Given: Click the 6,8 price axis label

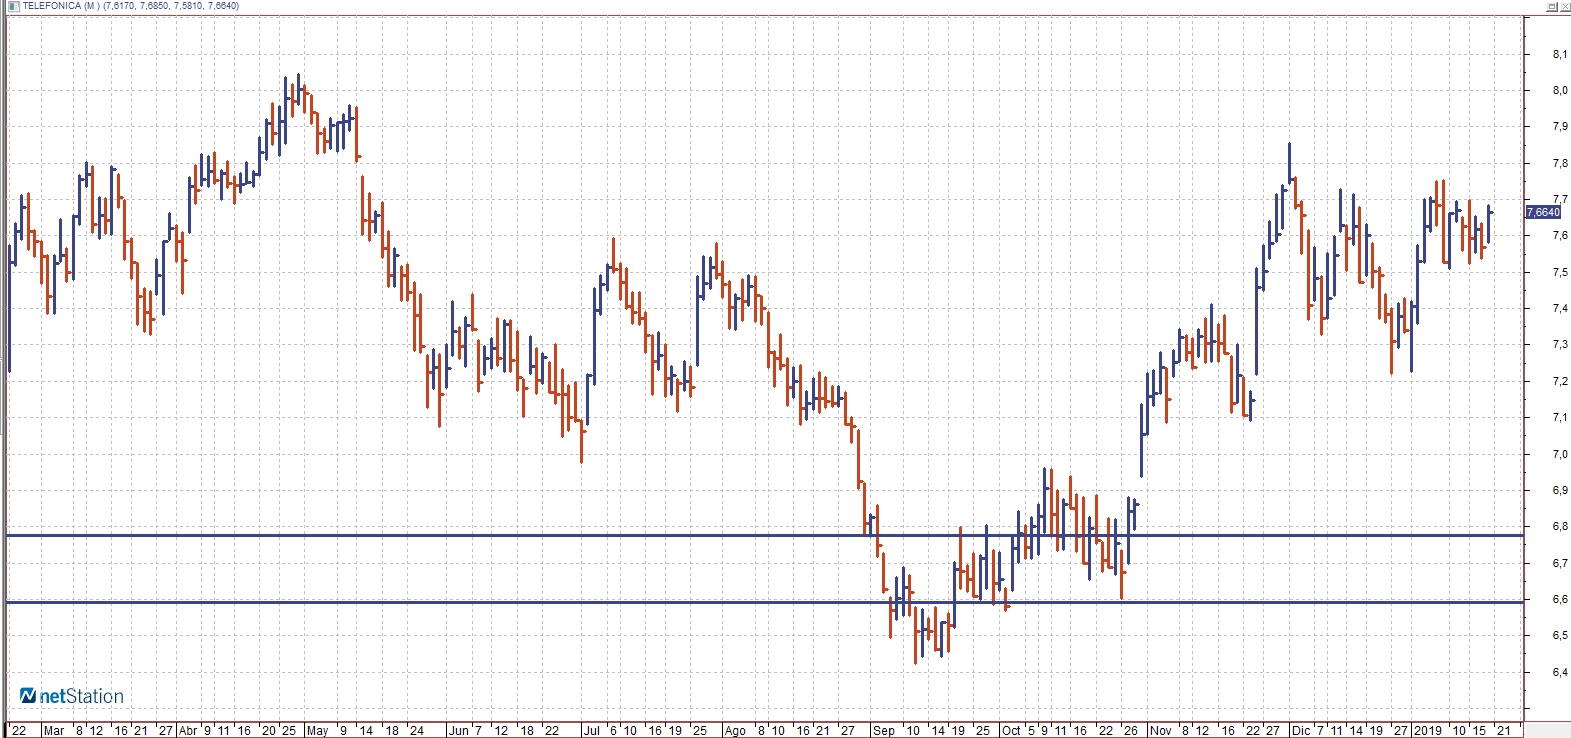Looking at the screenshot, I should pos(1559,526).
